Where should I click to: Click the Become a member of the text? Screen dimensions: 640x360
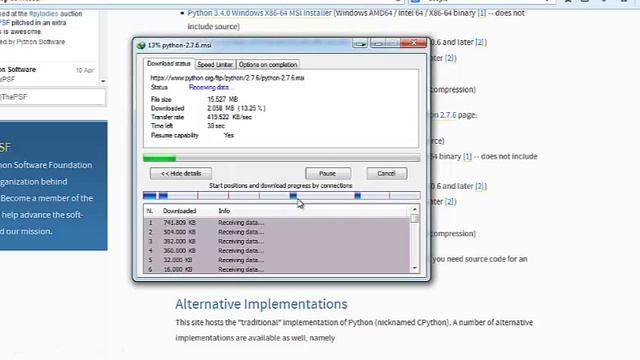(47, 198)
